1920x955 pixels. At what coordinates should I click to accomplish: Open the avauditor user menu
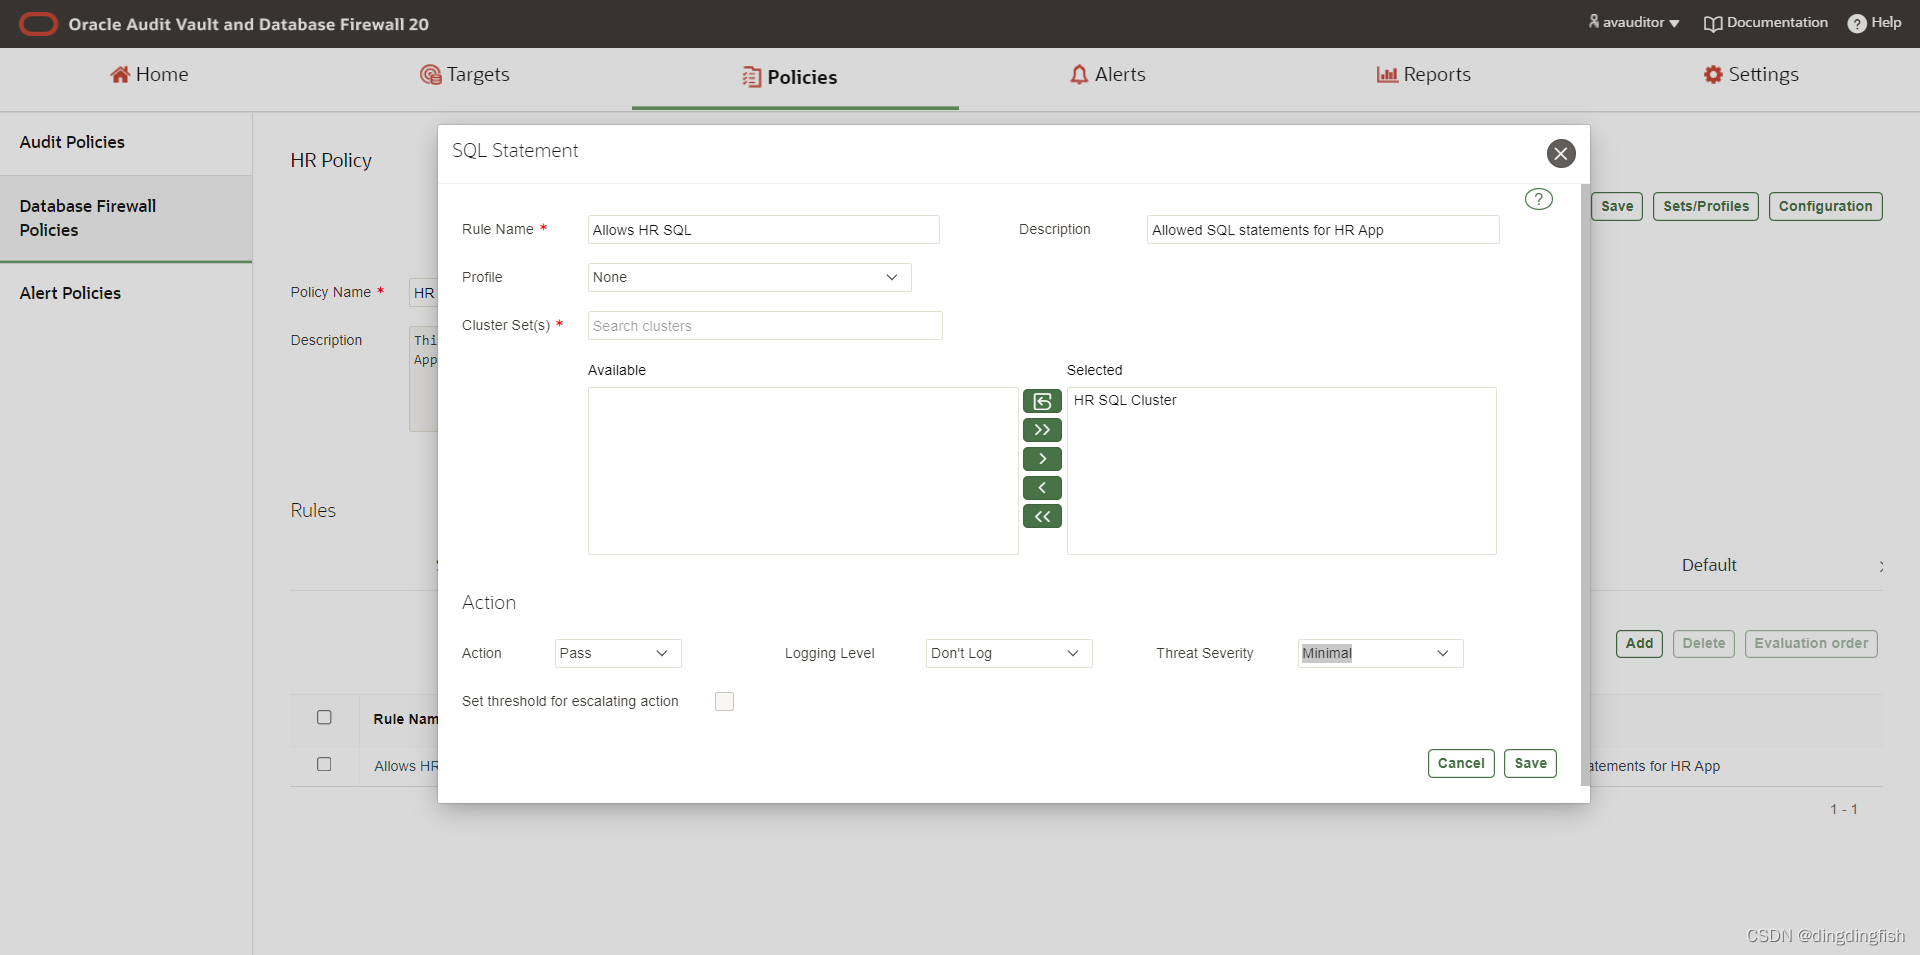click(x=1634, y=22)
